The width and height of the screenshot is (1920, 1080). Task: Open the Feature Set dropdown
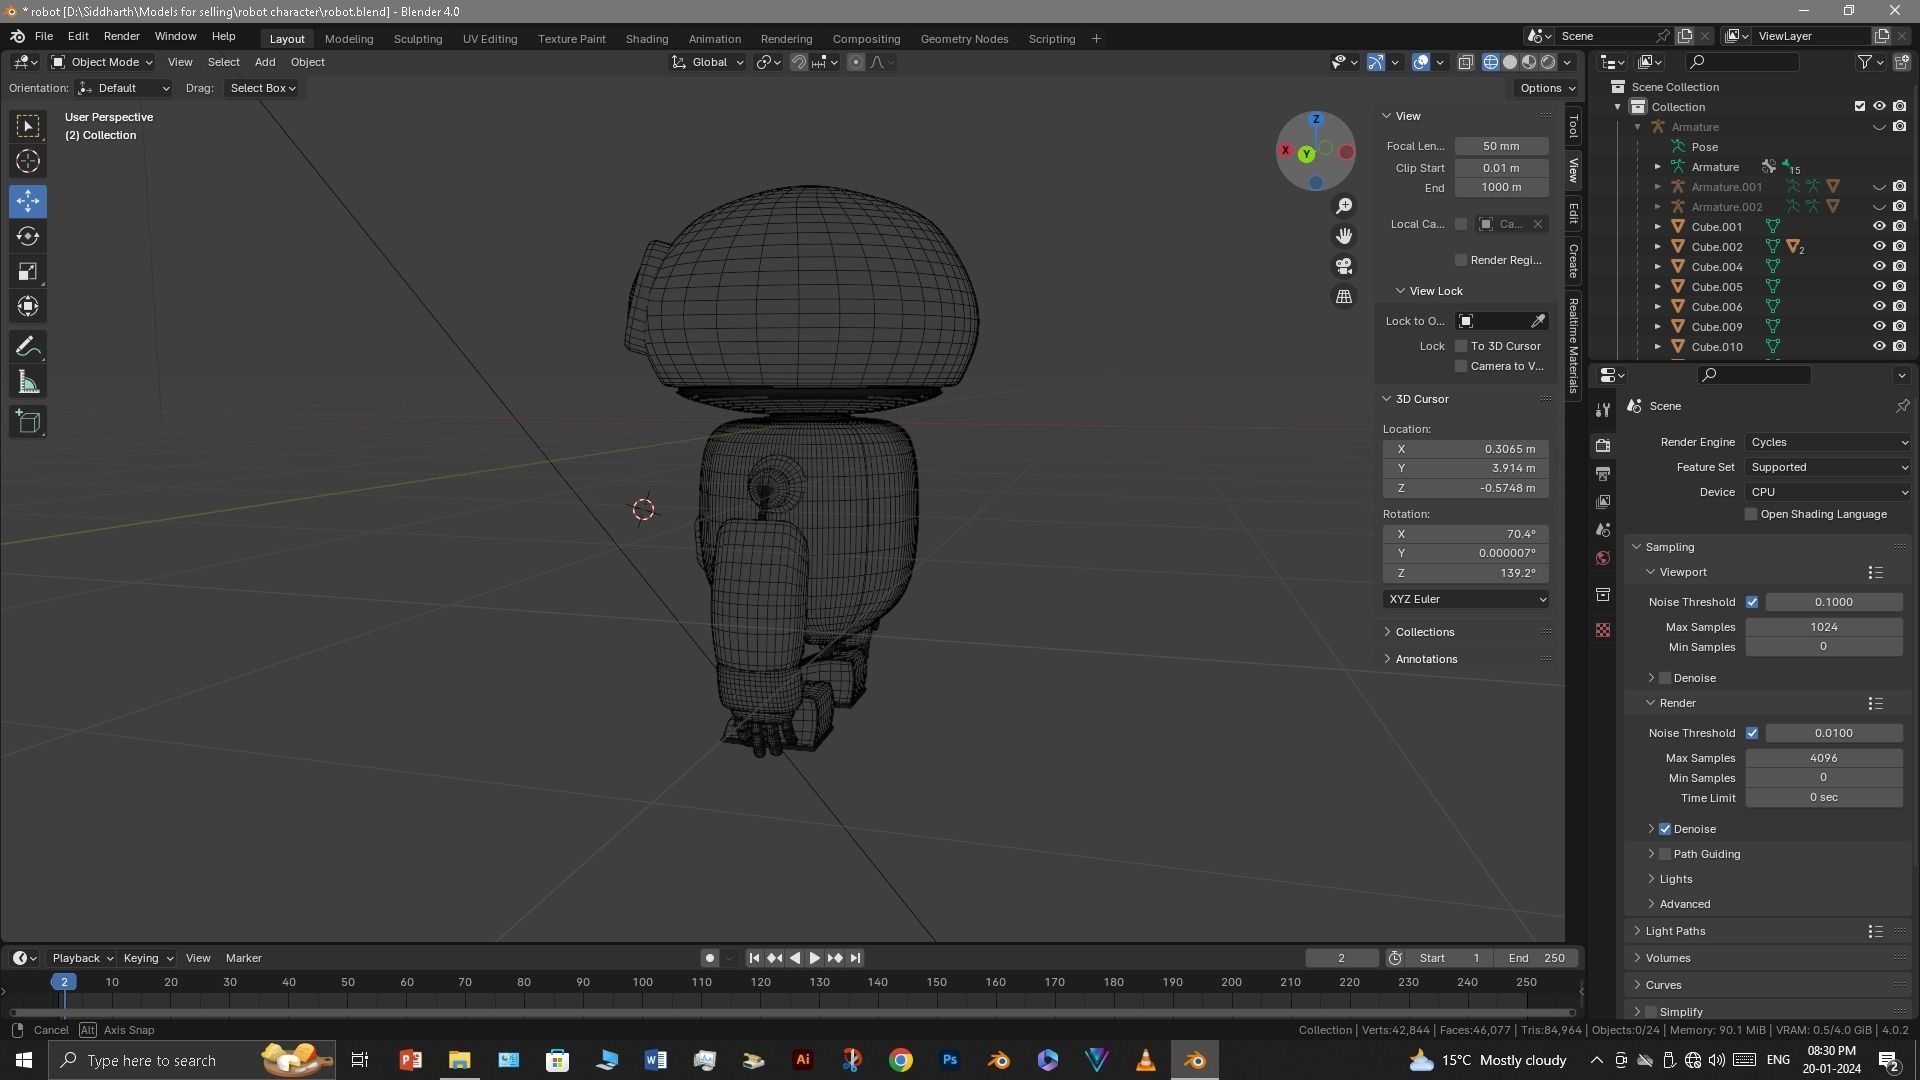(1828, 467)
